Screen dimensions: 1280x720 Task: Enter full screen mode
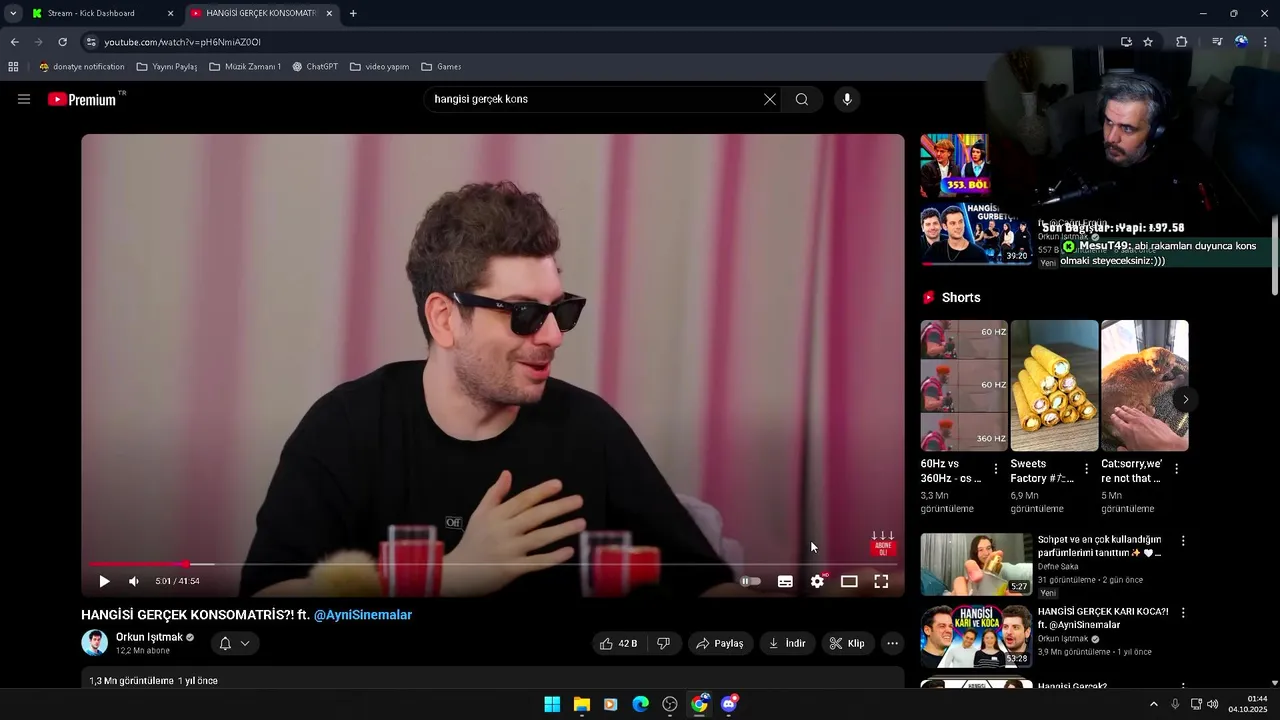[881, 581]
